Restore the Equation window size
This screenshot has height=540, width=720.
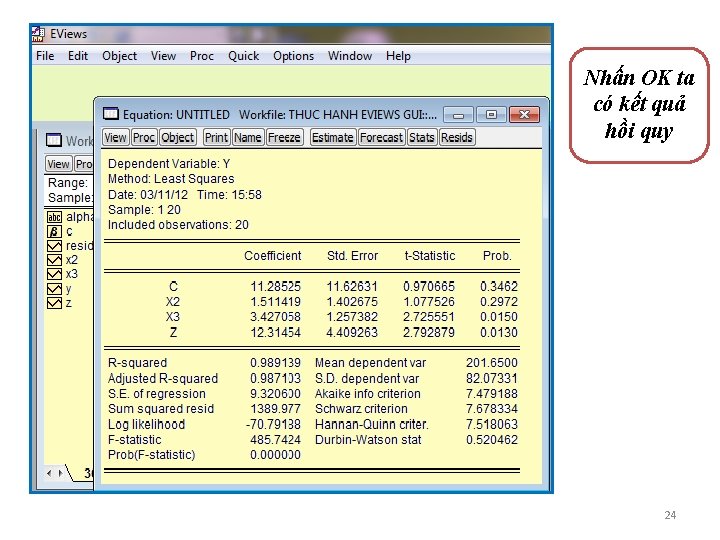click(491, 115)
